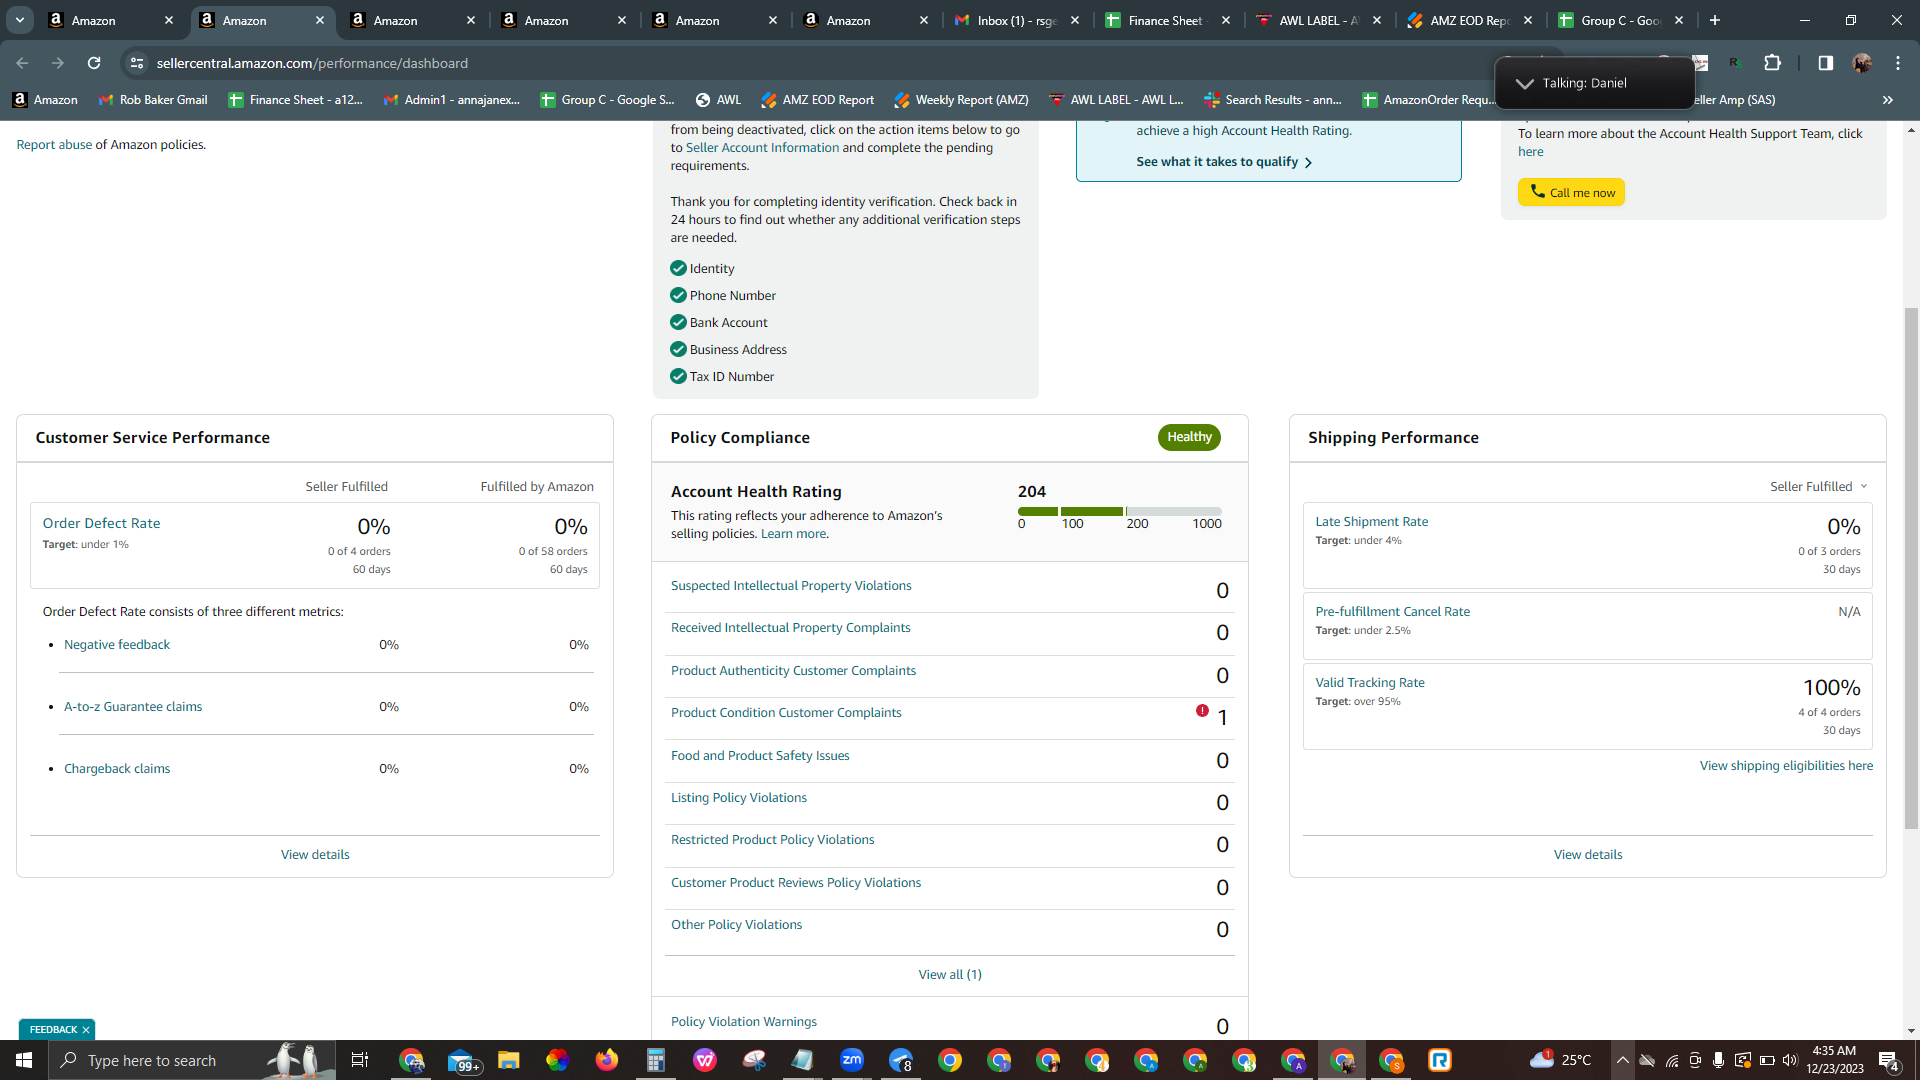The height and width of the screenshot is (1080, 1920).
Task: Open the Seller Account Information link
Action: (x=762, y=148)
